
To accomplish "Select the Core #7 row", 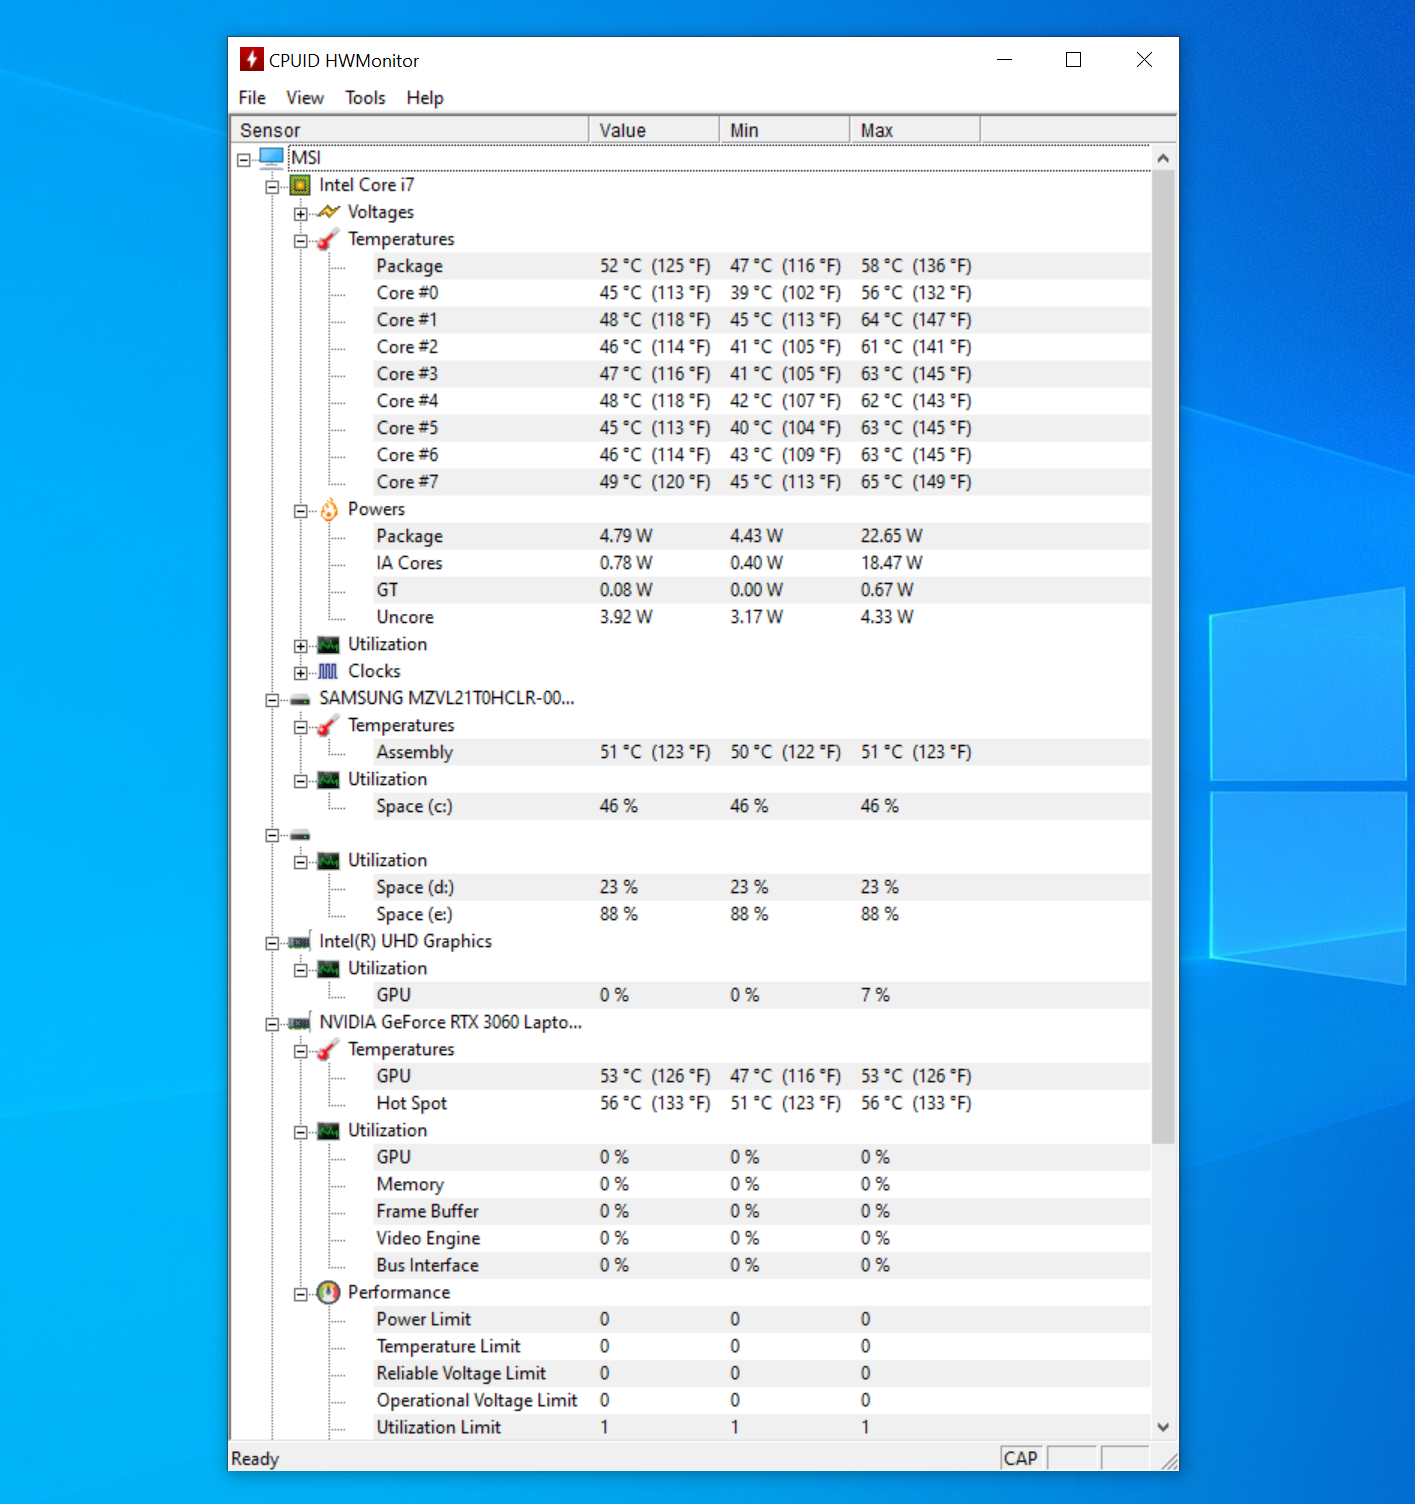I will (x=761, y=482).
